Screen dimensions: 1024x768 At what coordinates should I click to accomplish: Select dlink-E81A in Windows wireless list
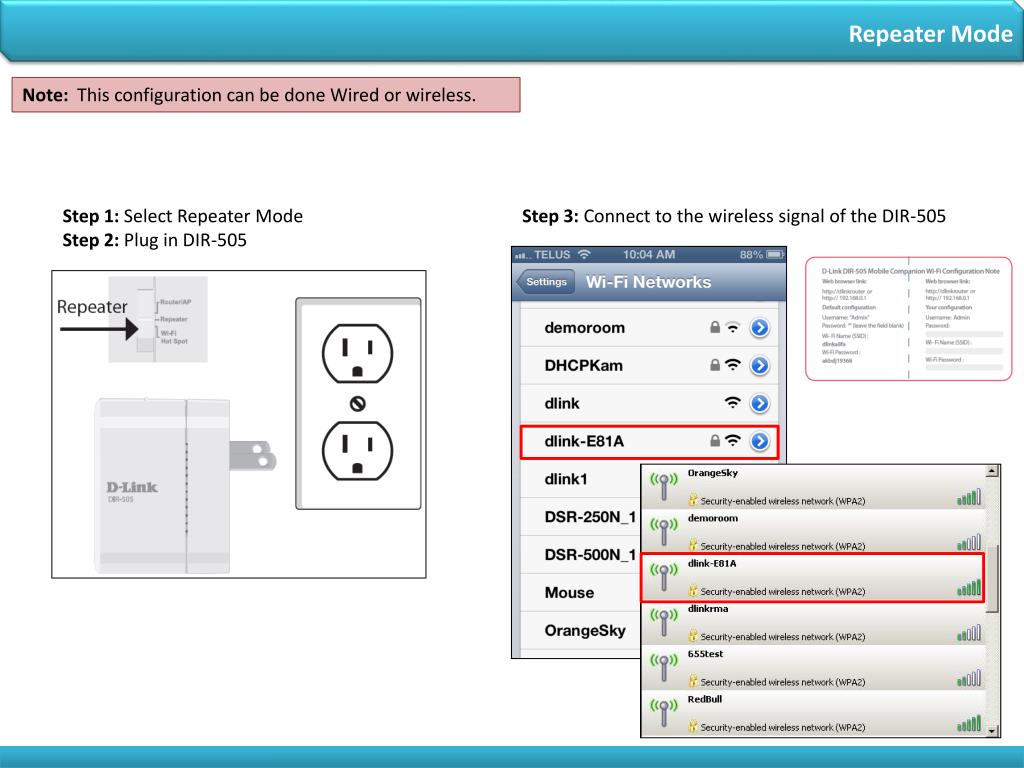tap(813, 577)
